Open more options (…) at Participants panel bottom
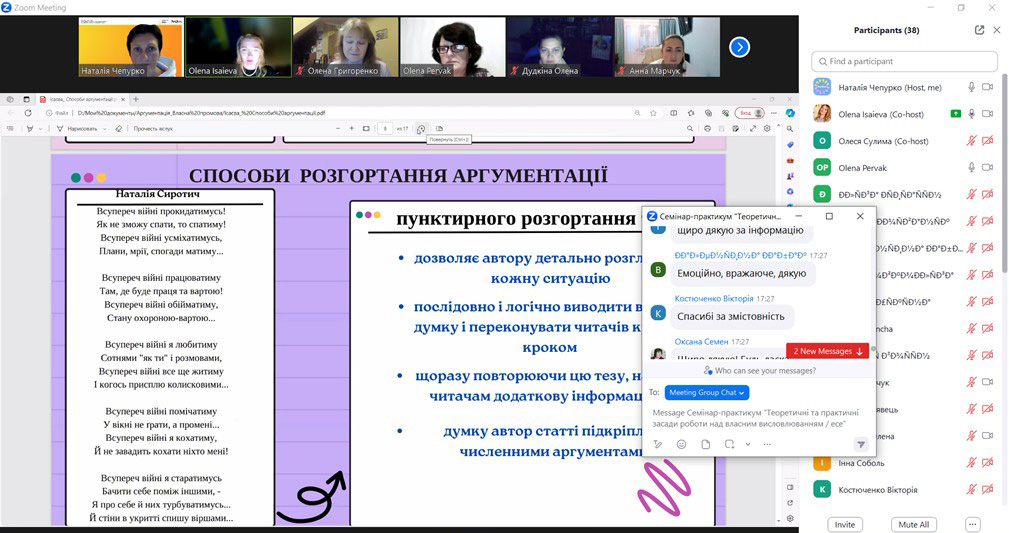The width and height of the screenshot is (1009, 533). [x=973, y=525]
